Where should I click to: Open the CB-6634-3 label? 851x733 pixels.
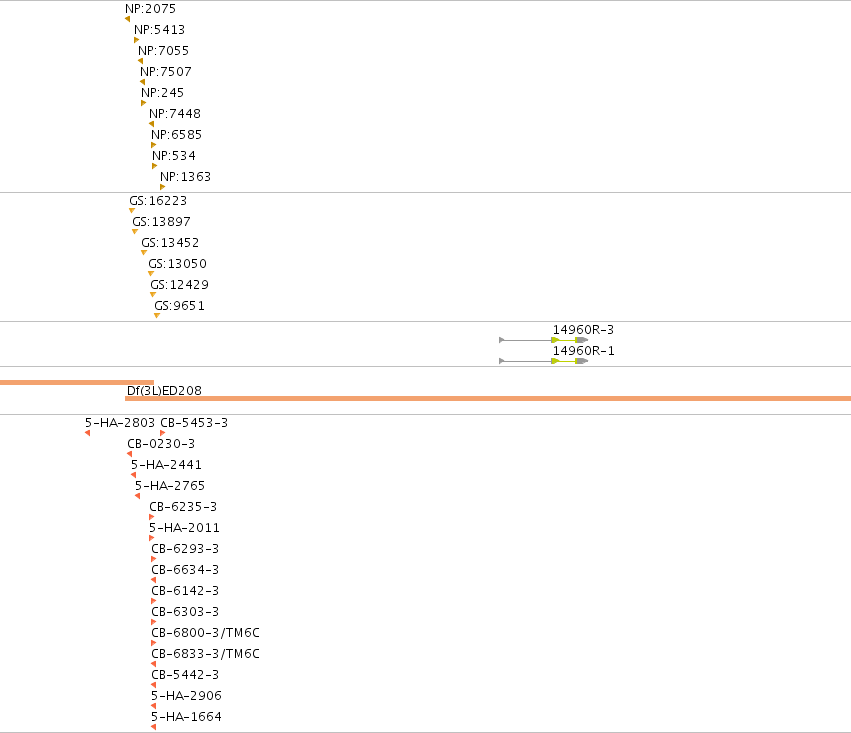[x=185, y=570]
